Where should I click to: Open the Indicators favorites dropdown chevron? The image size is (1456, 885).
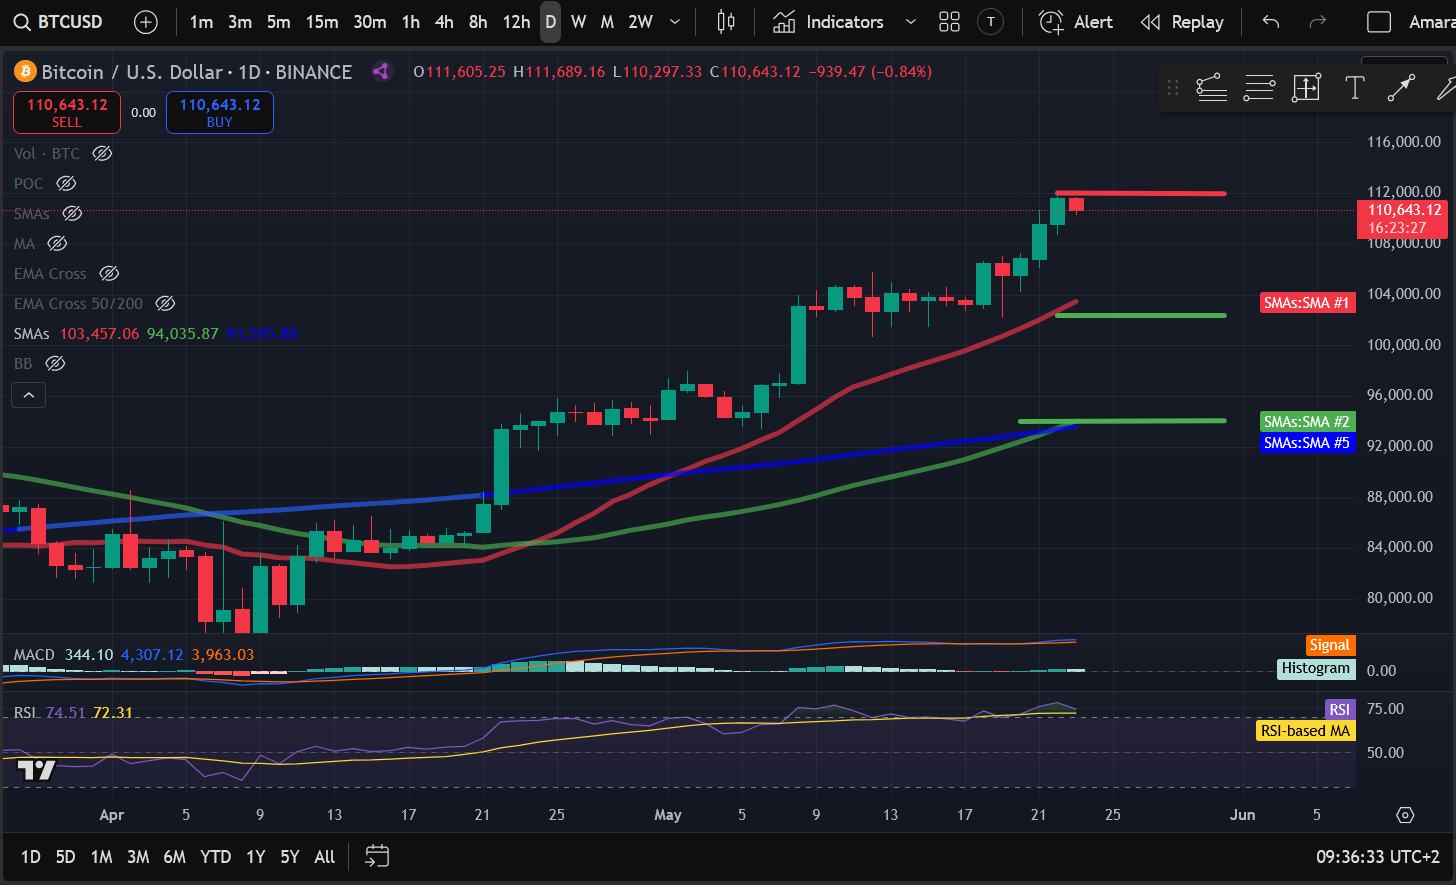[x=910, y=22]
